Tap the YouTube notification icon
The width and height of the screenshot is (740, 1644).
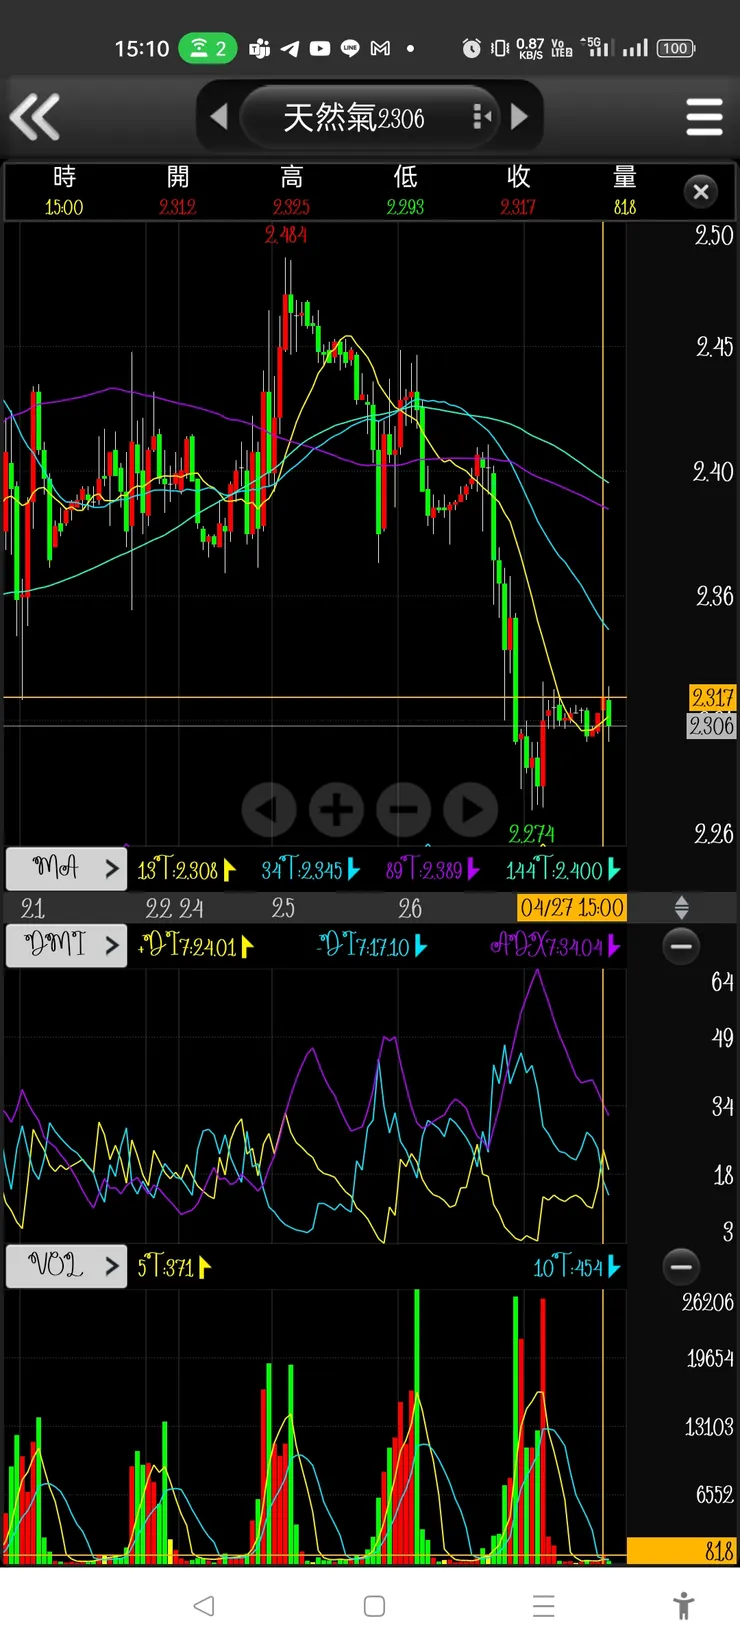pos(320,48)
